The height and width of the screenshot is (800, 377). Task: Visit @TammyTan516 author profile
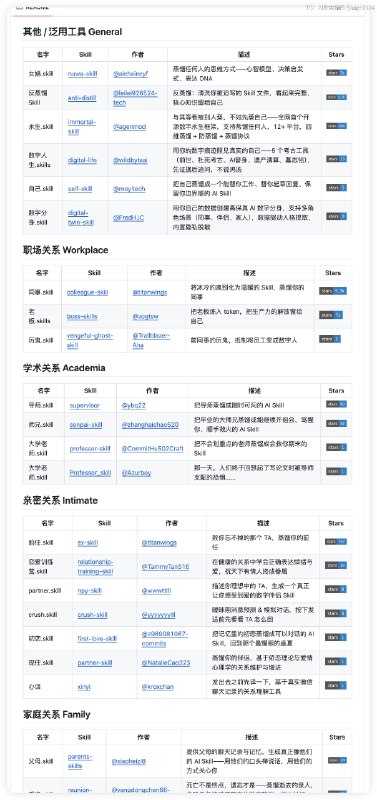click(165, 567)
